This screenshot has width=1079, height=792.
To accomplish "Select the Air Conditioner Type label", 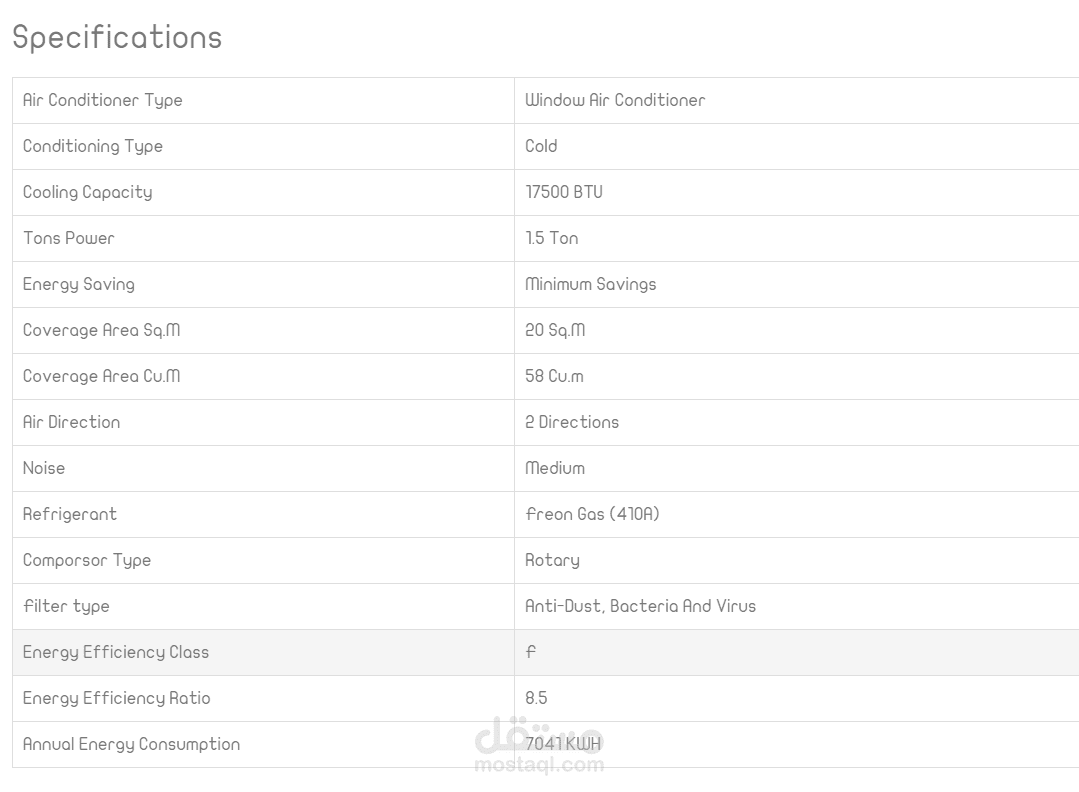I will pos(103,100).
